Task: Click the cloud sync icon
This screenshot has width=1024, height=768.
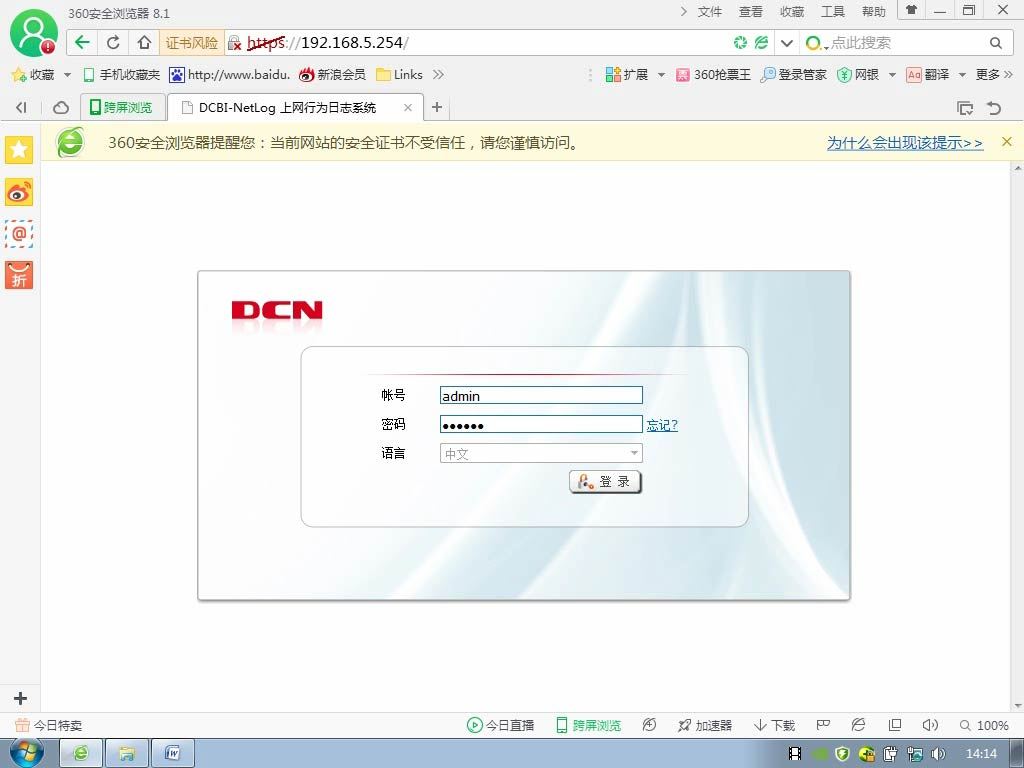Action: coord(61,107)
